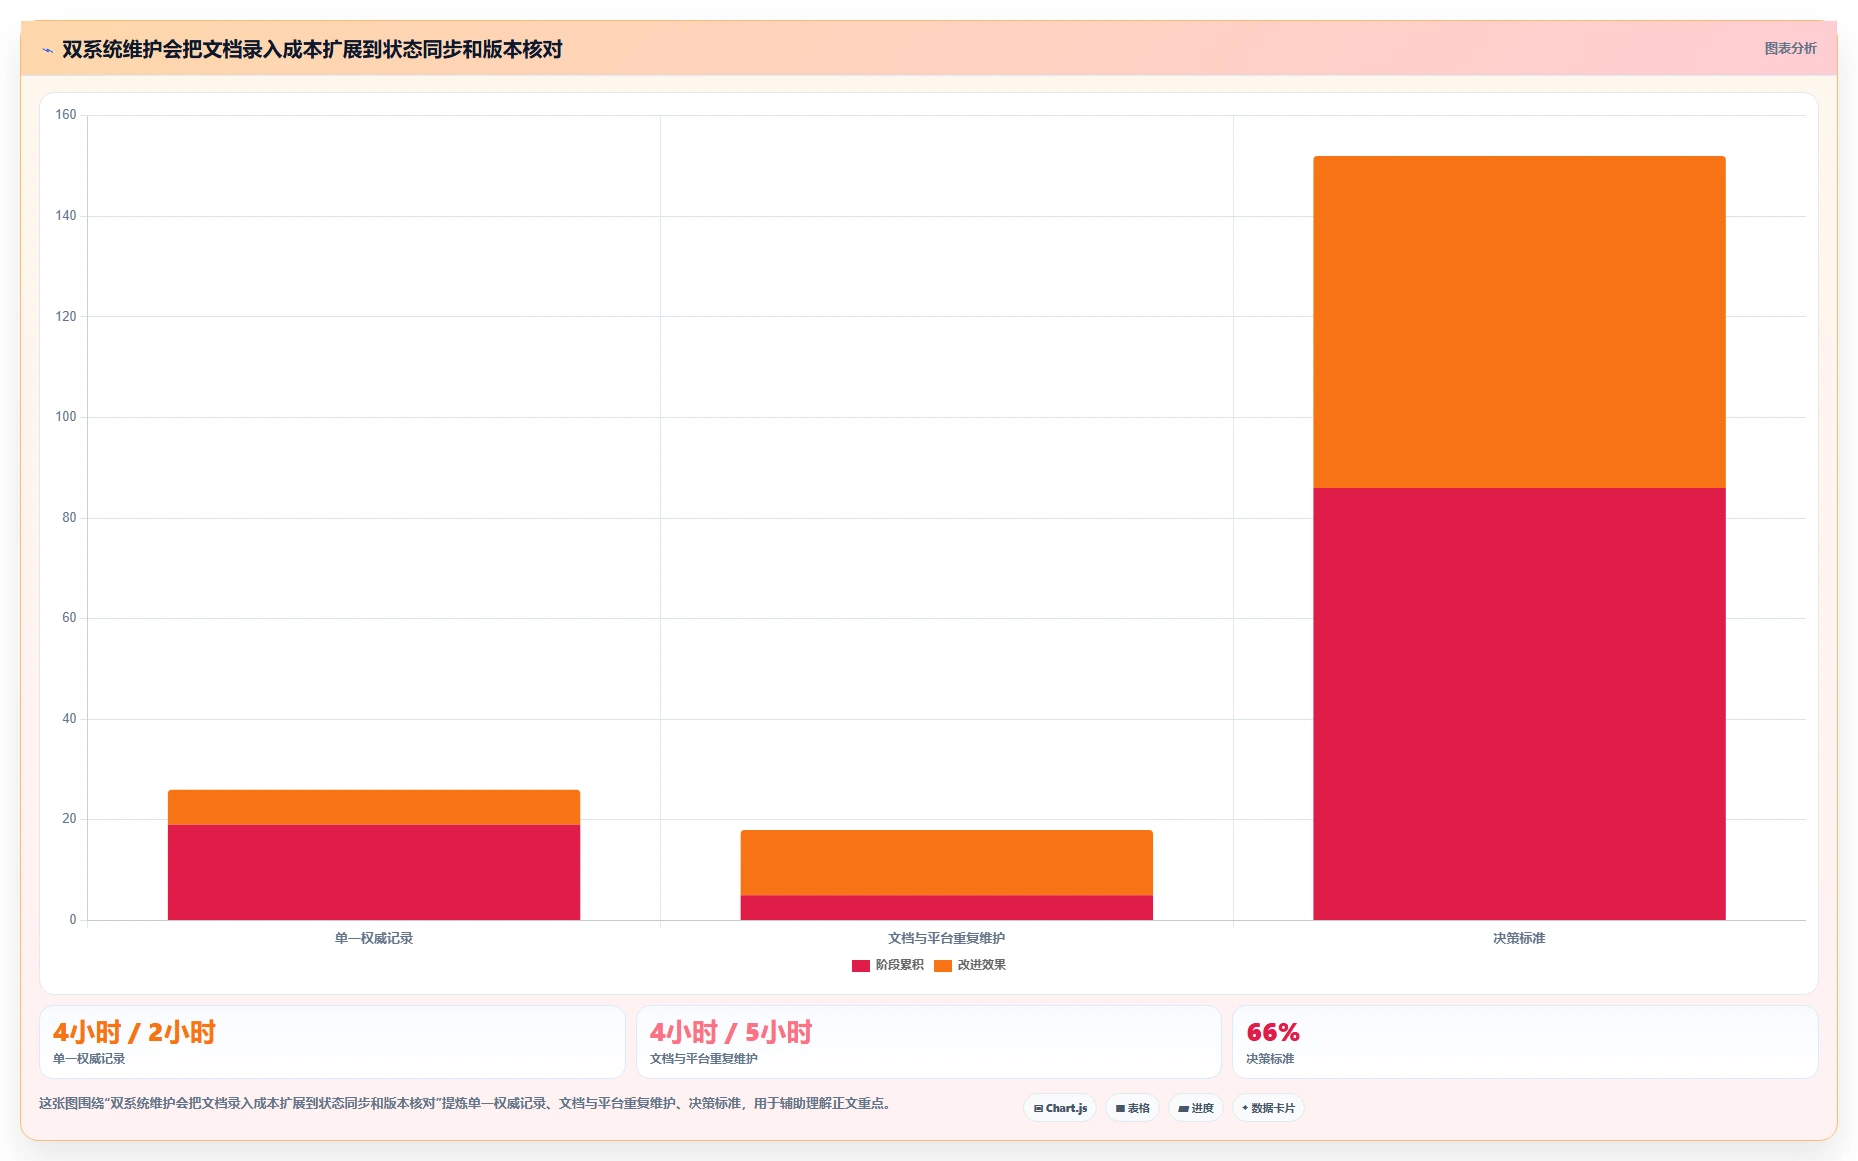
Task: Click the Chart.js tag pill
Action: point(1060,1108)
